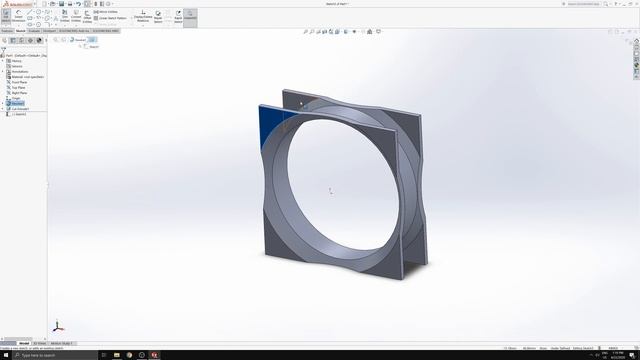Viewport: 640px width, 360px height.
Task: Click the Print icon
Action: tap(70, 4)
